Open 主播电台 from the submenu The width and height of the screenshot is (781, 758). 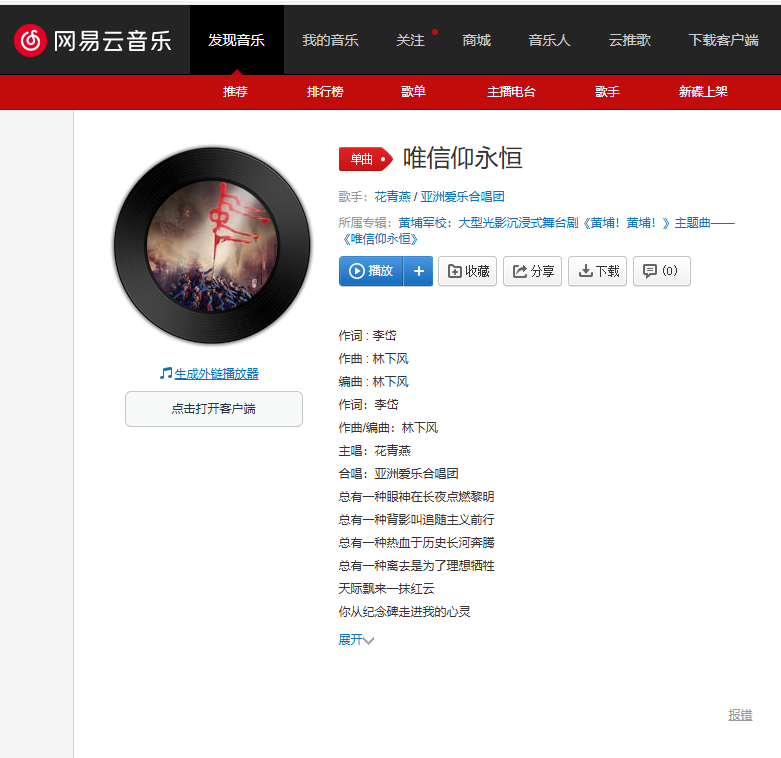point(511,92)
